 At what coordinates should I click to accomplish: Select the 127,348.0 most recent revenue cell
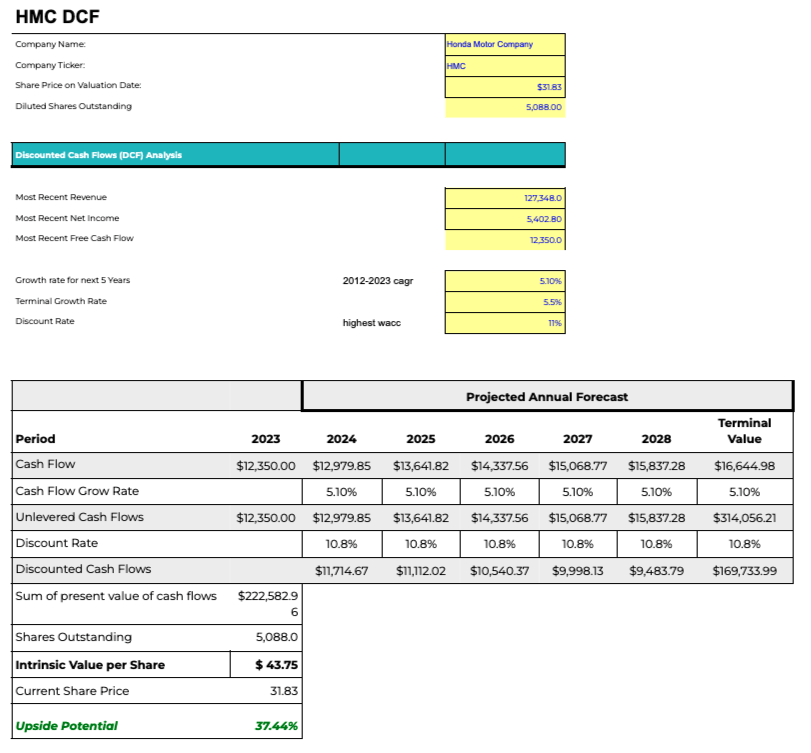point(505,198)
